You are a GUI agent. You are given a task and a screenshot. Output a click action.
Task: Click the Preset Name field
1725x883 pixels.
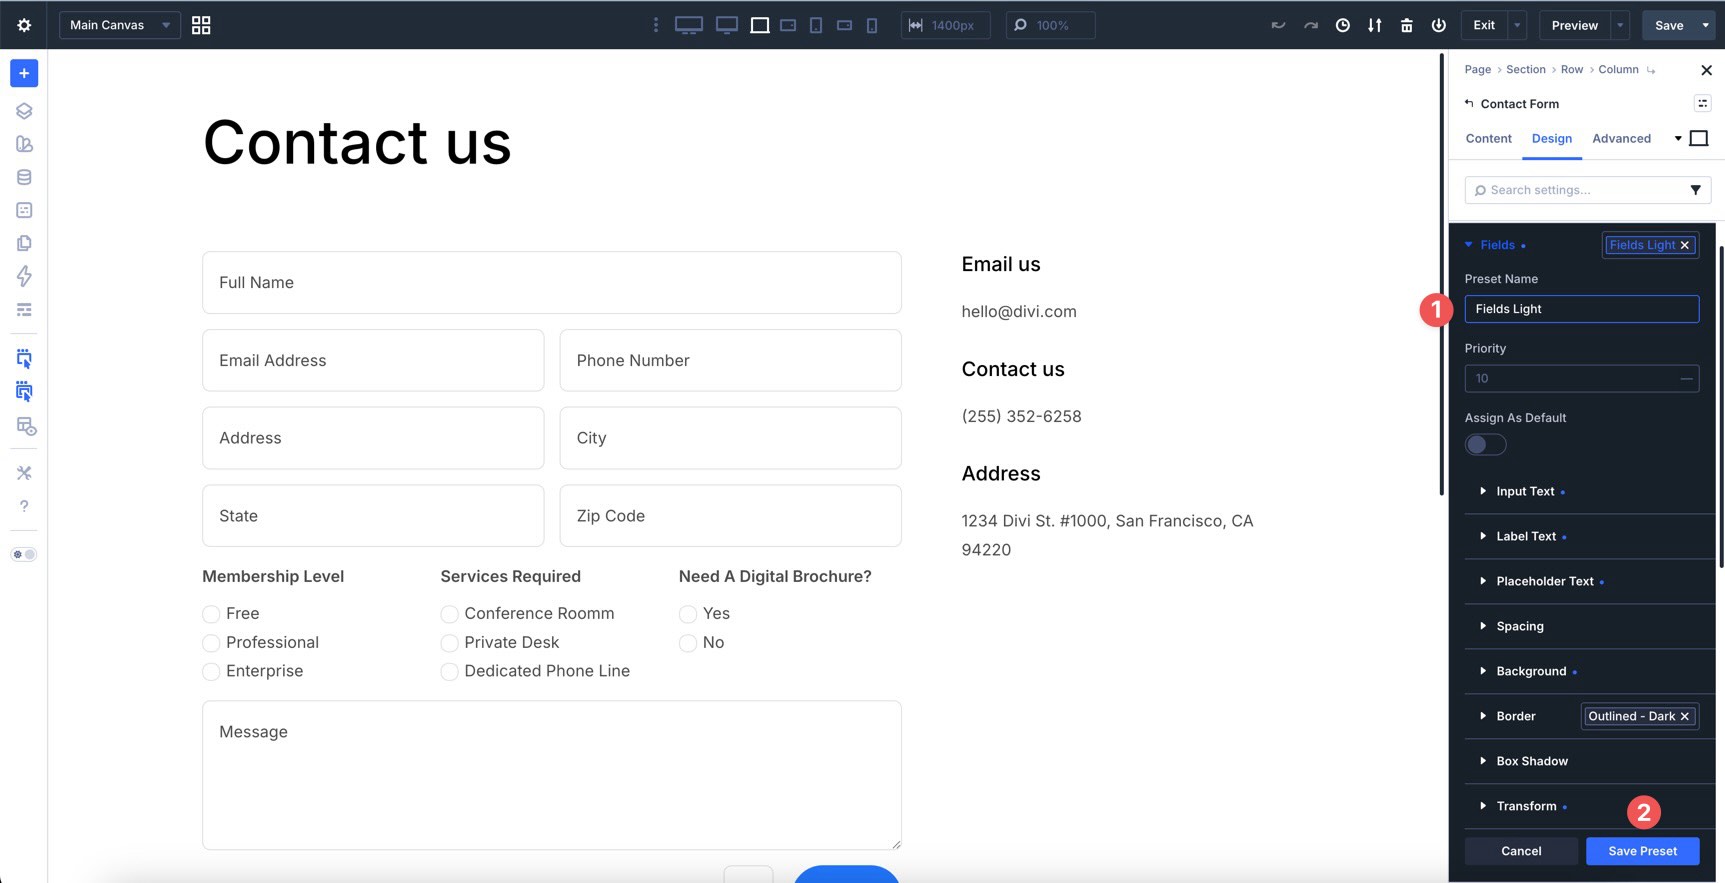pos(1581,309)
